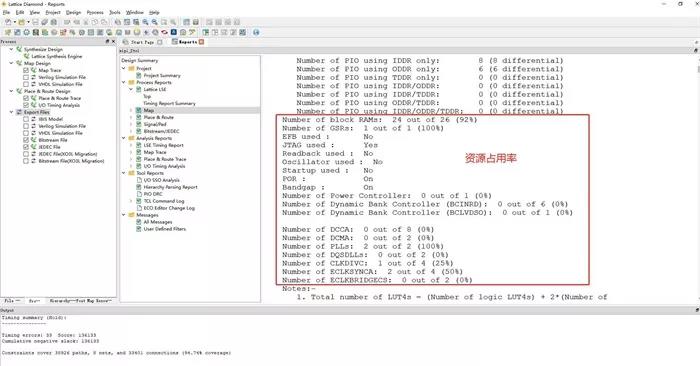
Task: Check VHDL Simulation File under Map Design
Action: [x=26, y=84]
